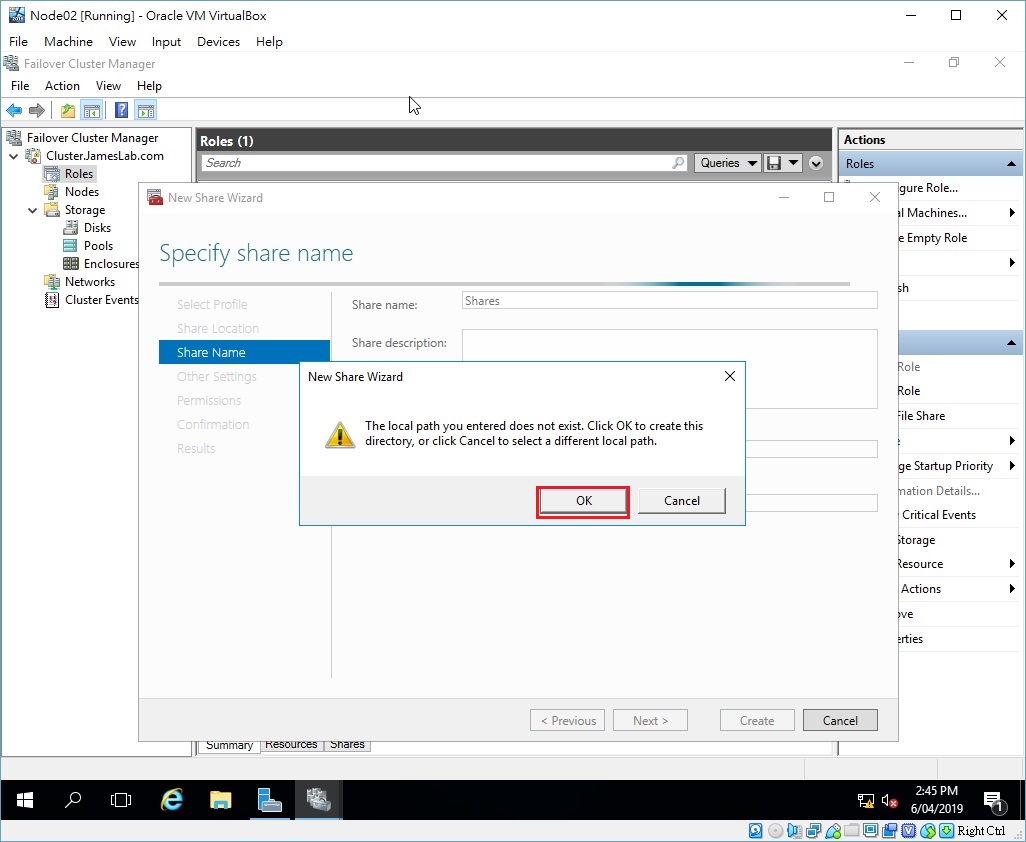This screenshot has width=1026, height=842.
Task: Click the VirtualBox network adapters status icon
Action: (x=814, y=831)
